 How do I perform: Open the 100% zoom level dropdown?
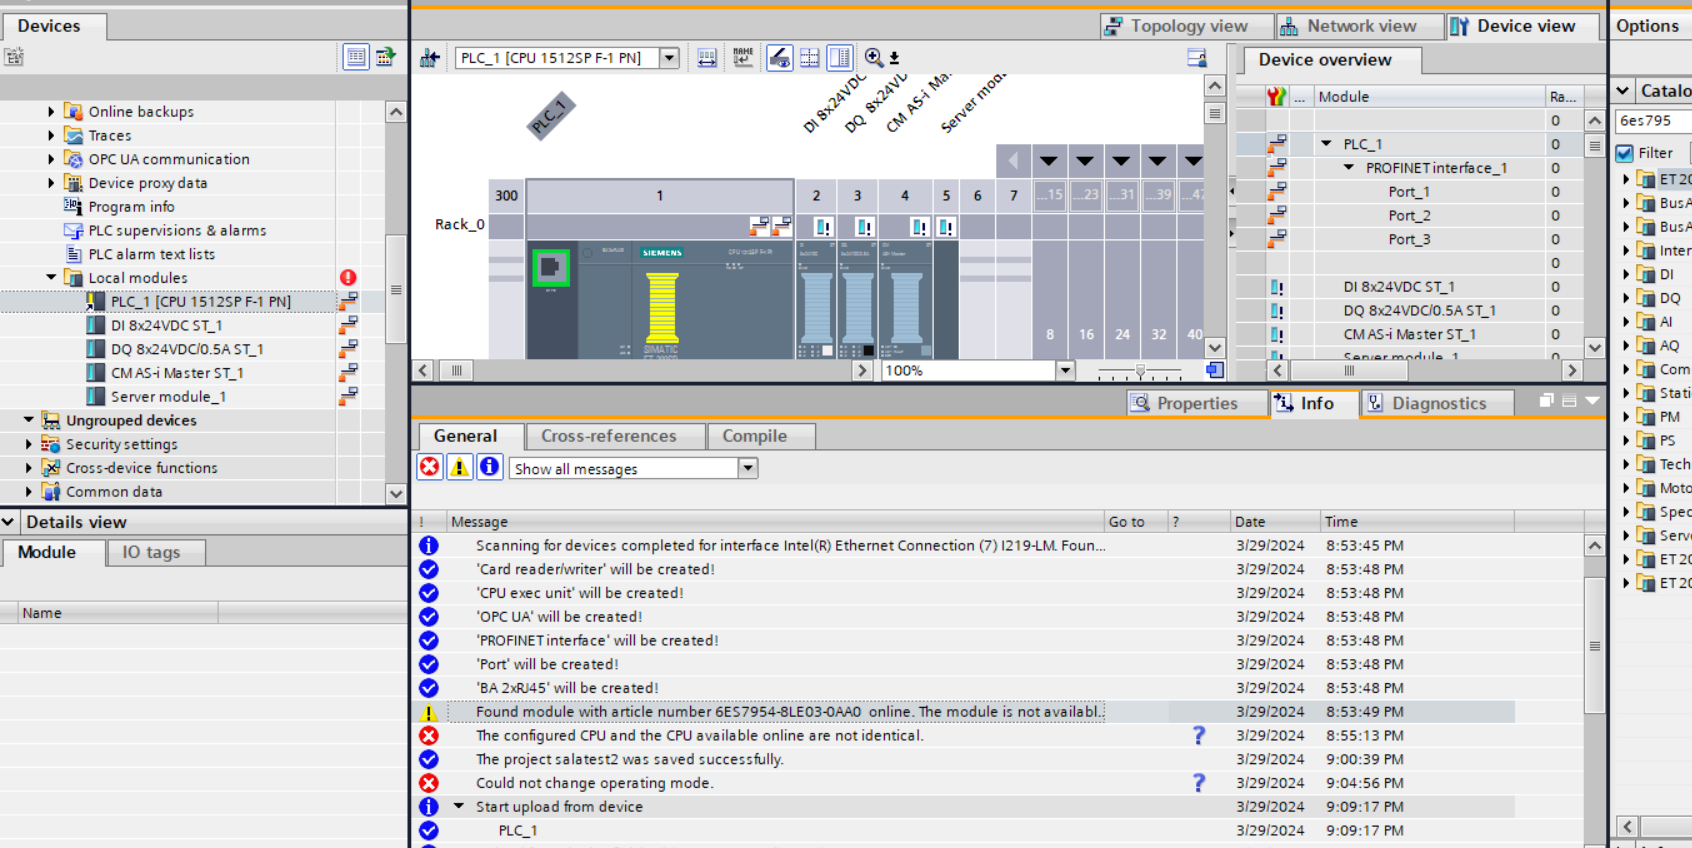click(1065, 370)
